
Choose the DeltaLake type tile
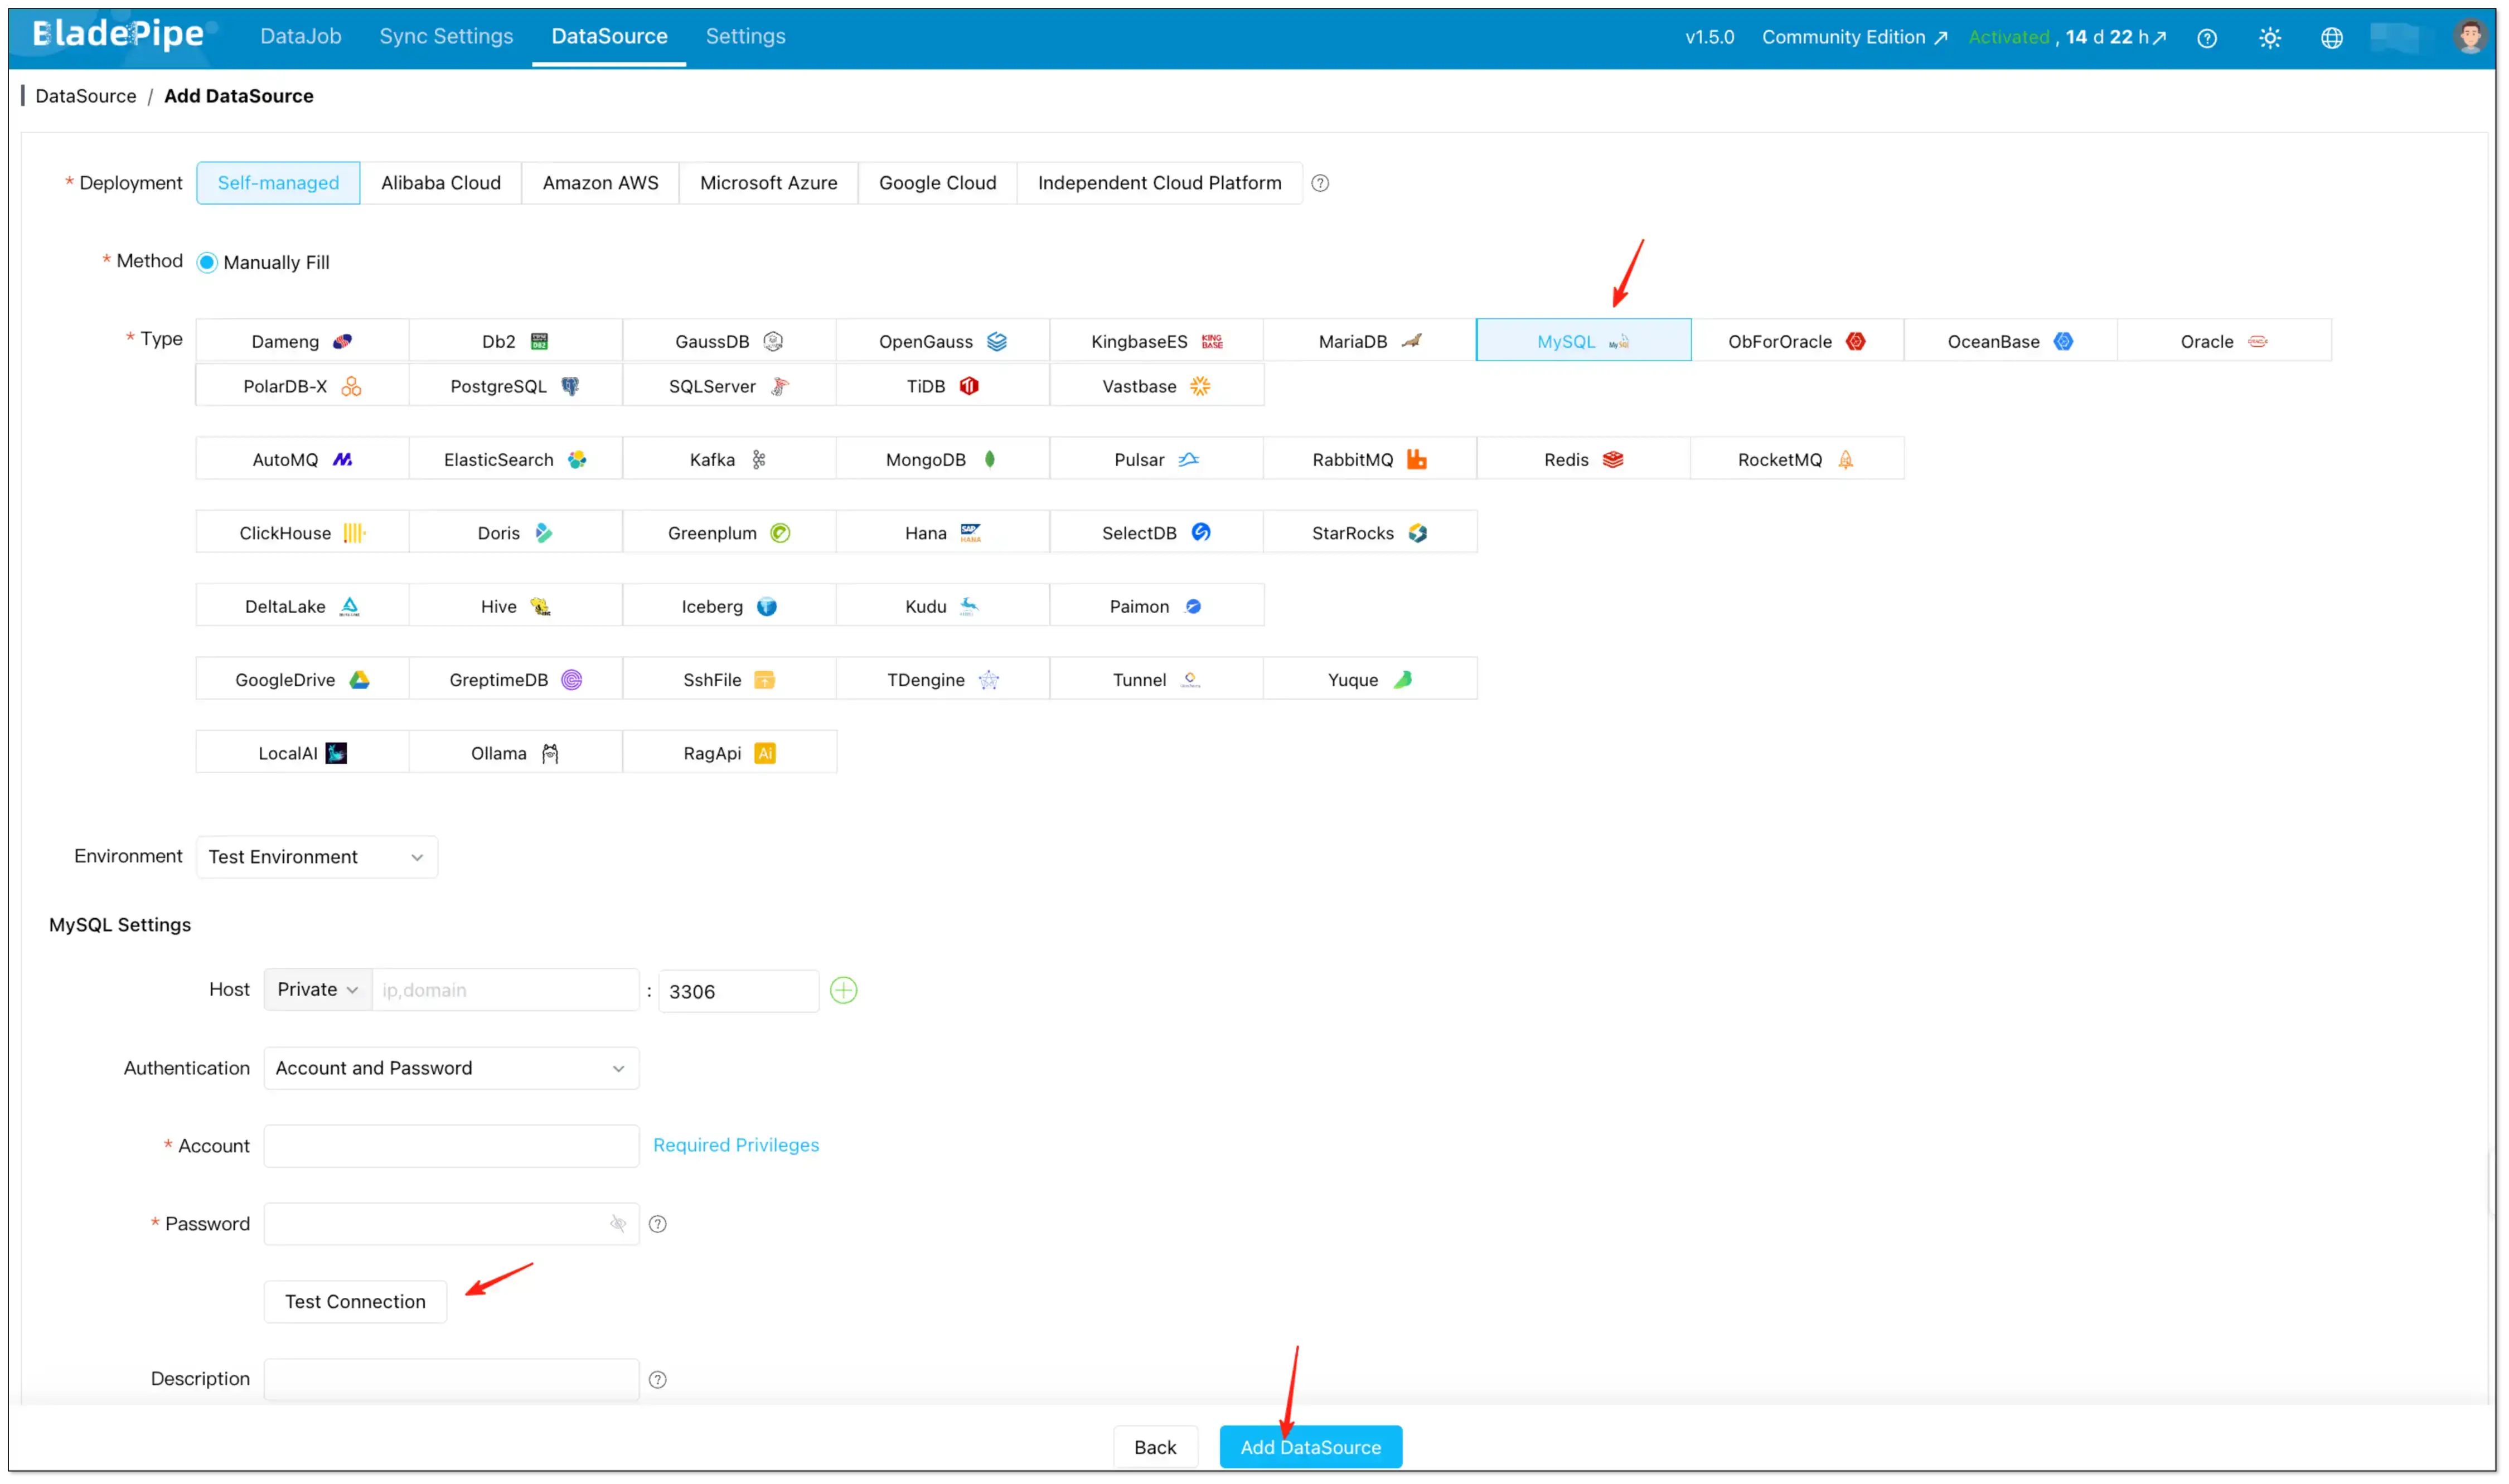pos(302,607)
